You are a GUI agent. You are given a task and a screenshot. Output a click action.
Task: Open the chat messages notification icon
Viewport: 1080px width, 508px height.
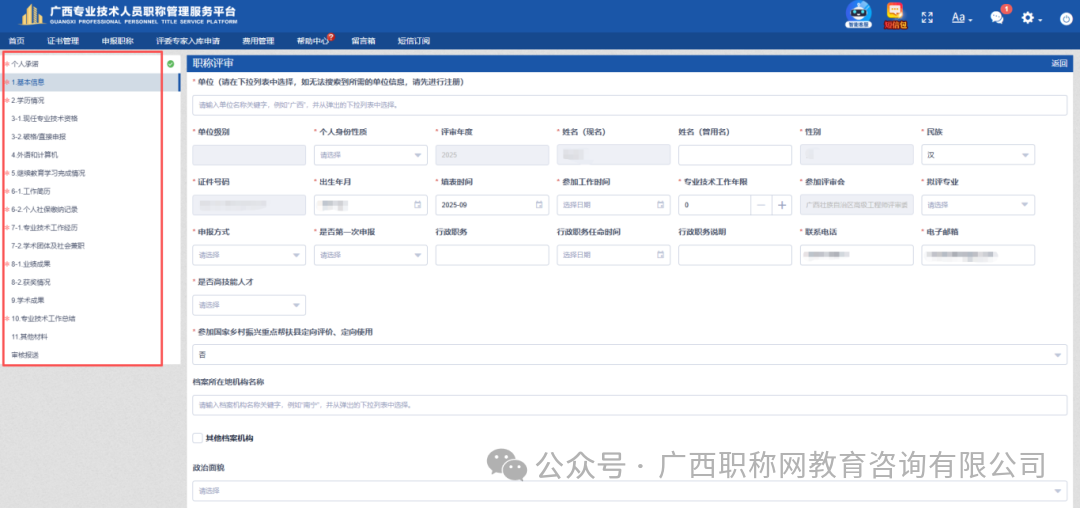point(997,17)
